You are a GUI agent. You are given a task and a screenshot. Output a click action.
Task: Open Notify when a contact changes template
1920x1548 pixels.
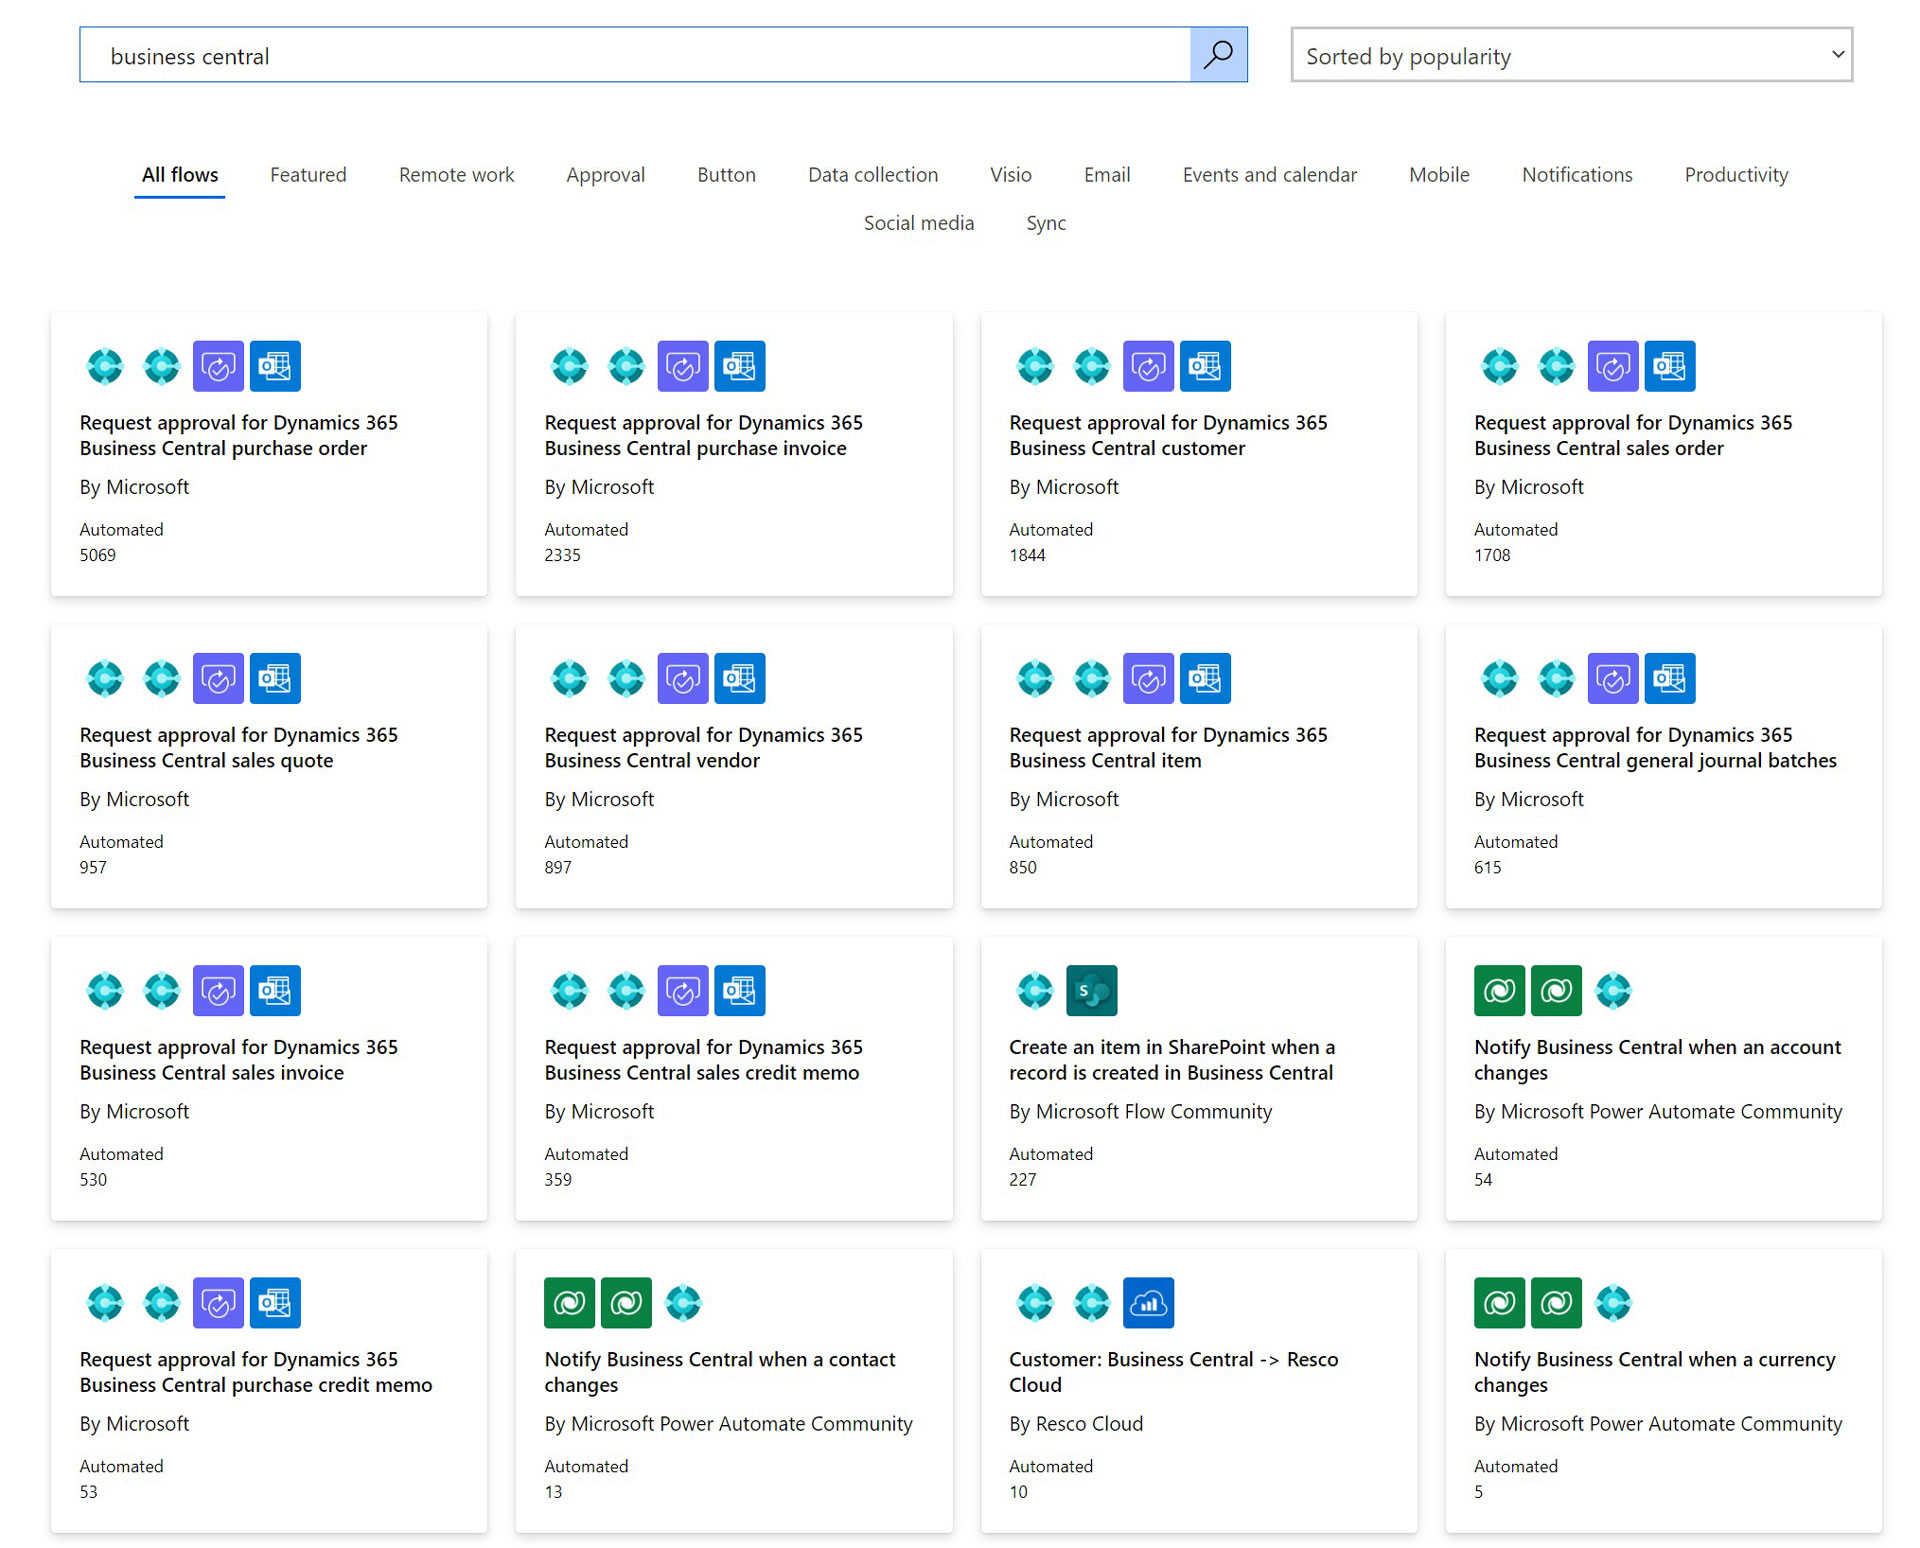[x=720, y=1371]
